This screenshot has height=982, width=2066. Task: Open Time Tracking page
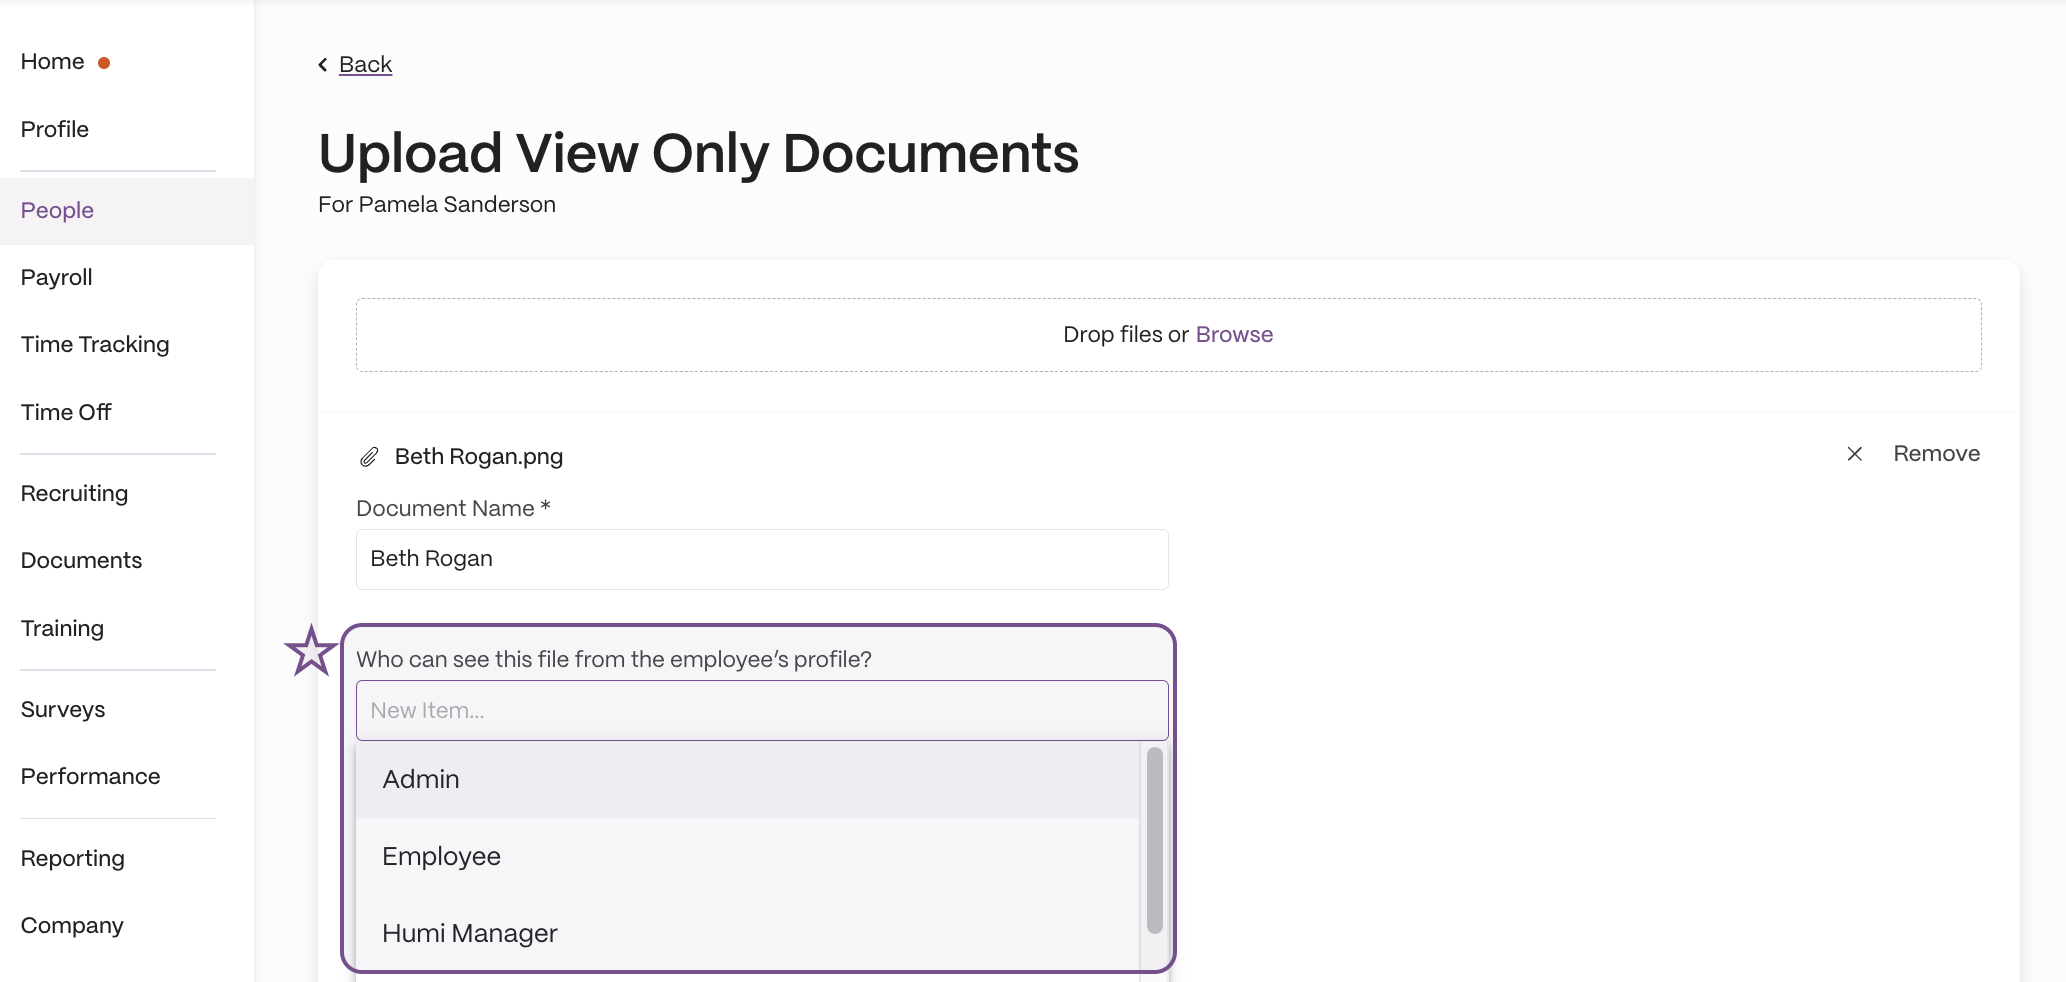click(x=95, y=345)
